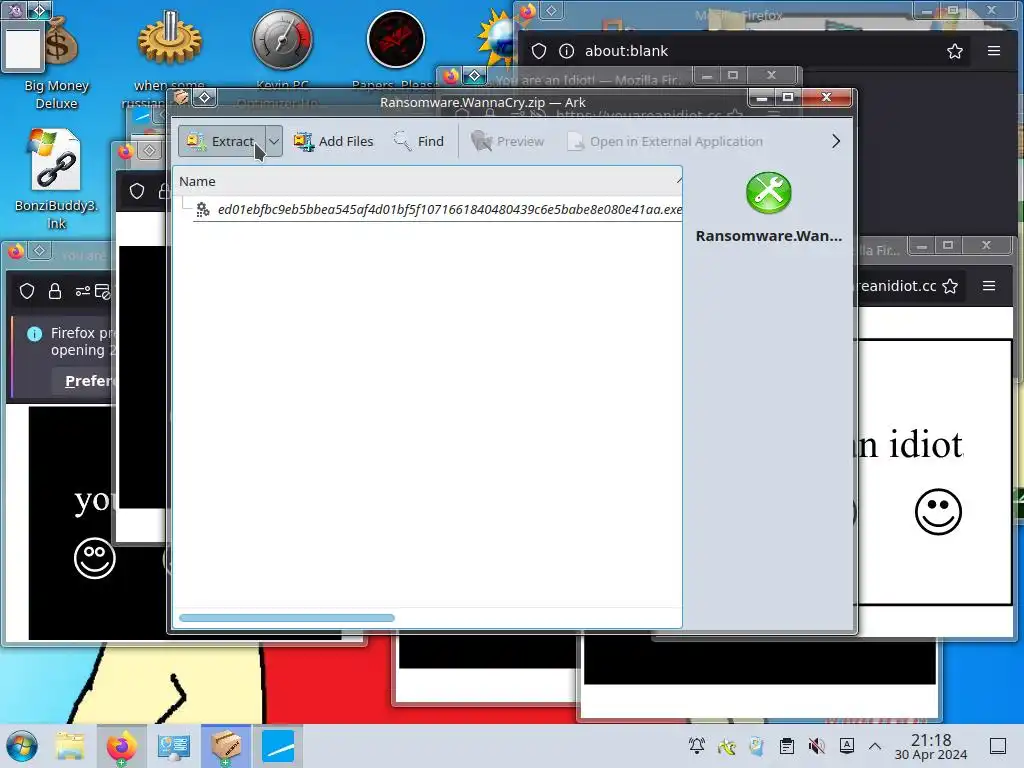The width and height of the screenshot is (1024, 768).
Task: Click Open in External Application
Action: click(665, 141)
